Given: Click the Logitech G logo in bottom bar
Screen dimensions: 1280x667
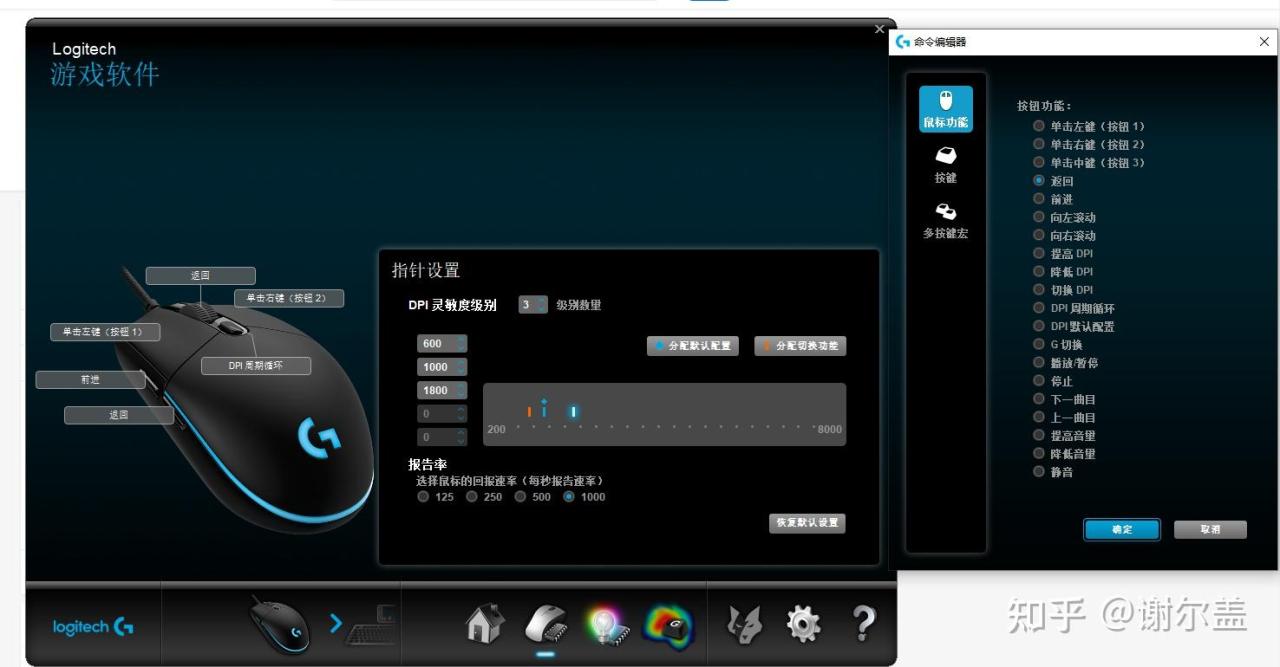Looking at the screenshot, I should click(93, 627).
